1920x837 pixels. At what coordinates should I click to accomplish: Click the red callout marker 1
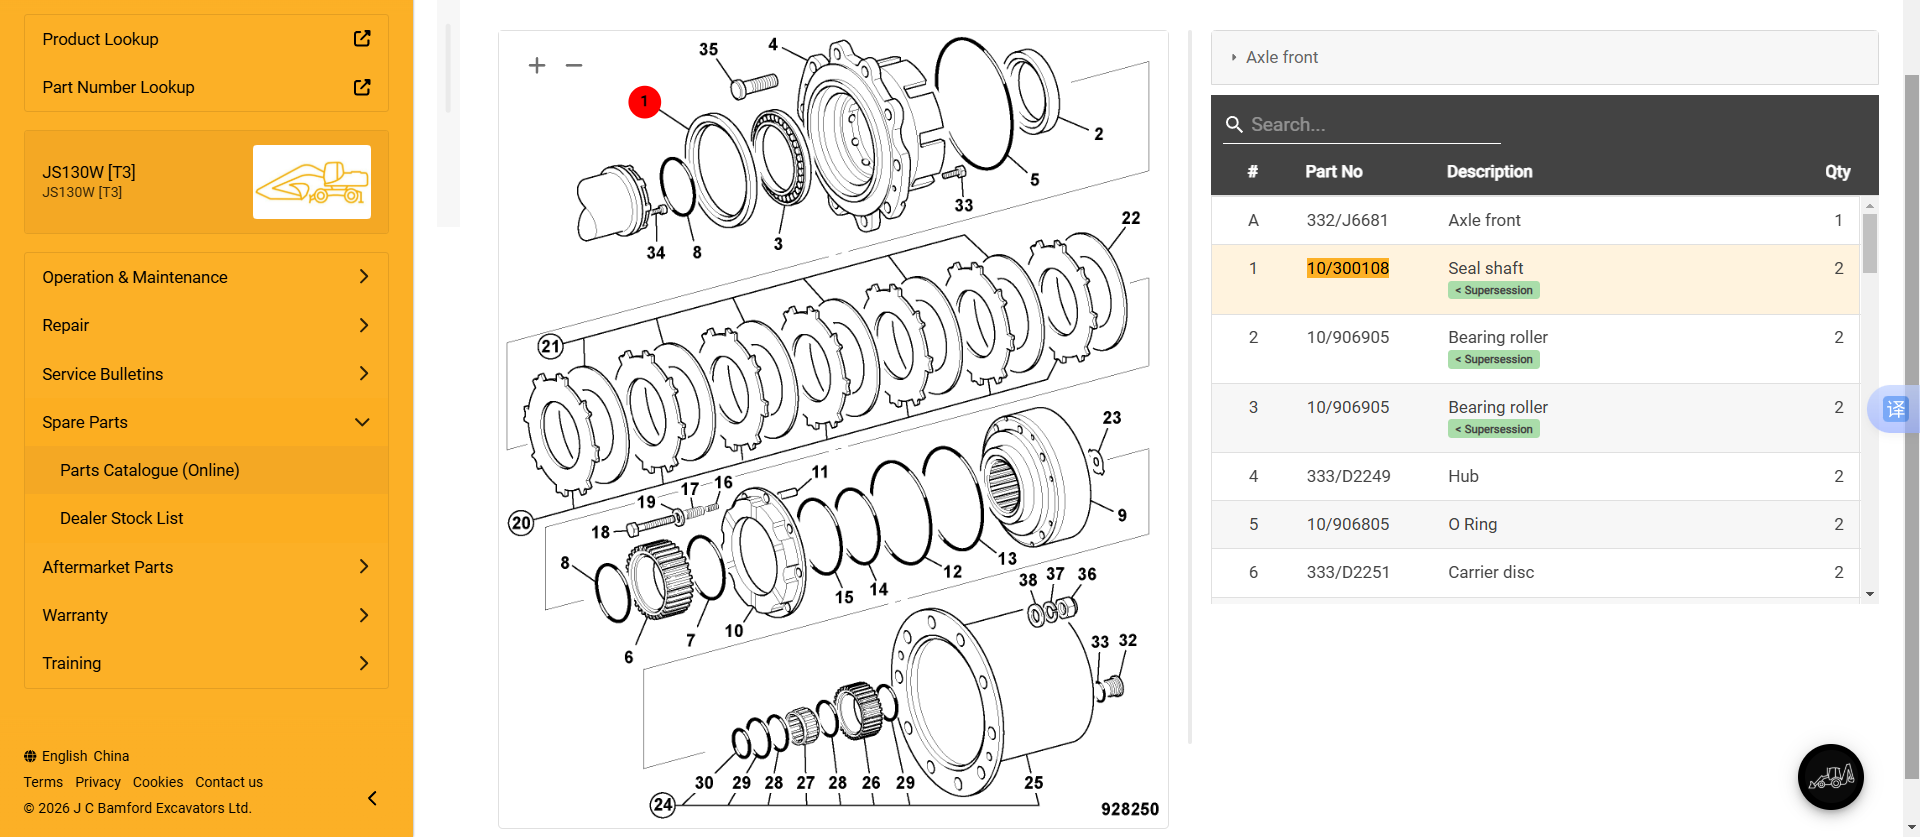[x=644, y=101]
